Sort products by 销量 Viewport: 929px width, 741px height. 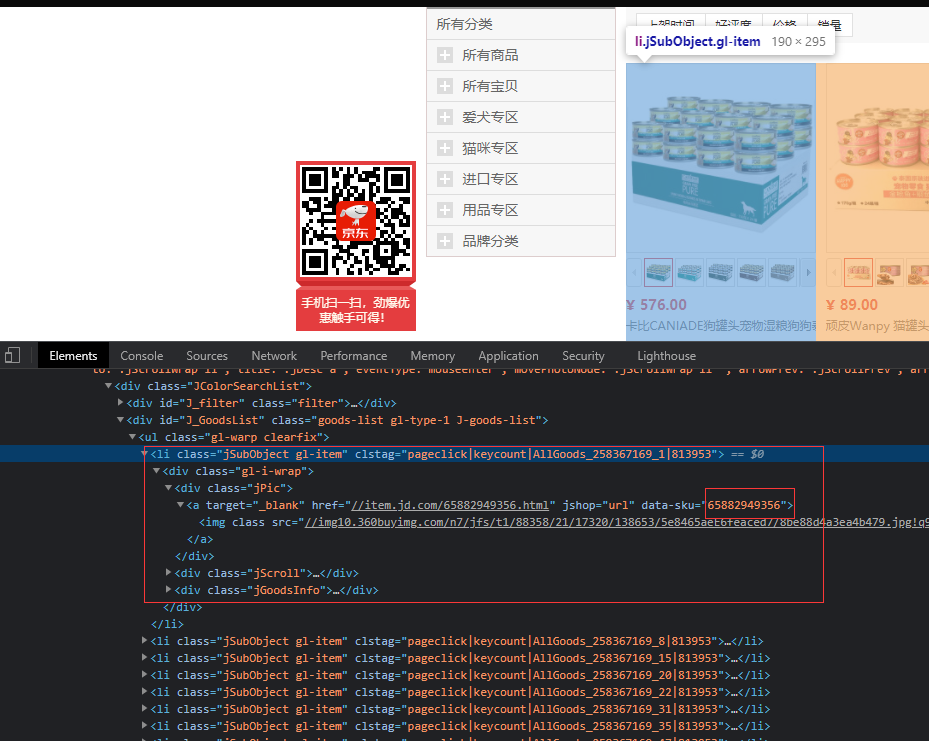[829, 25]
